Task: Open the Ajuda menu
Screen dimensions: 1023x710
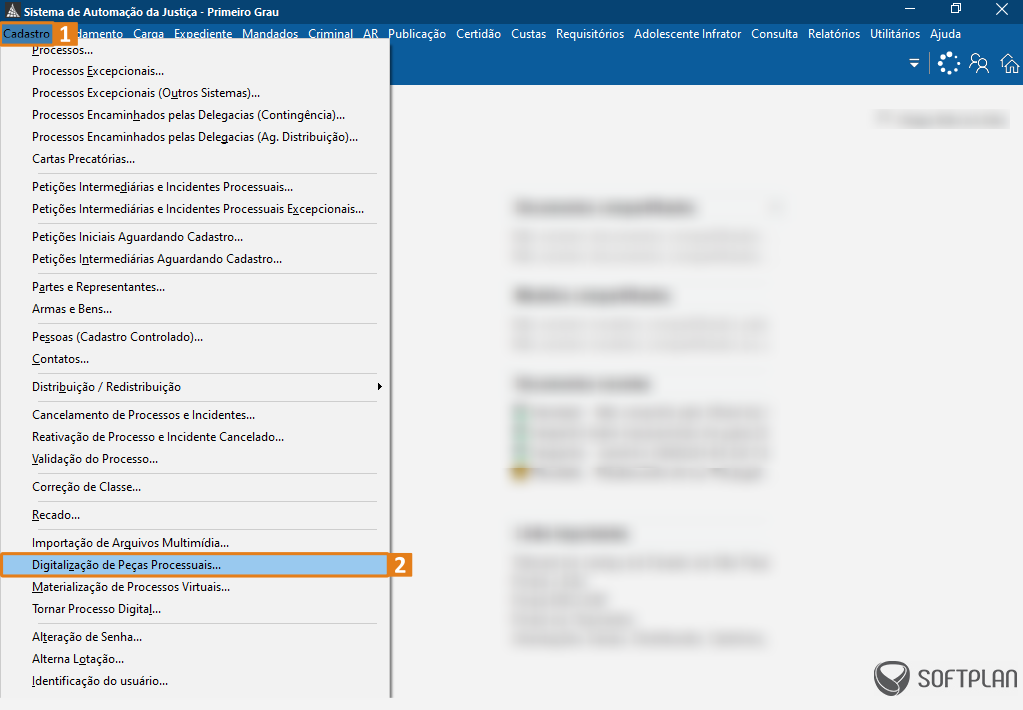Action: tap(945, 34)
